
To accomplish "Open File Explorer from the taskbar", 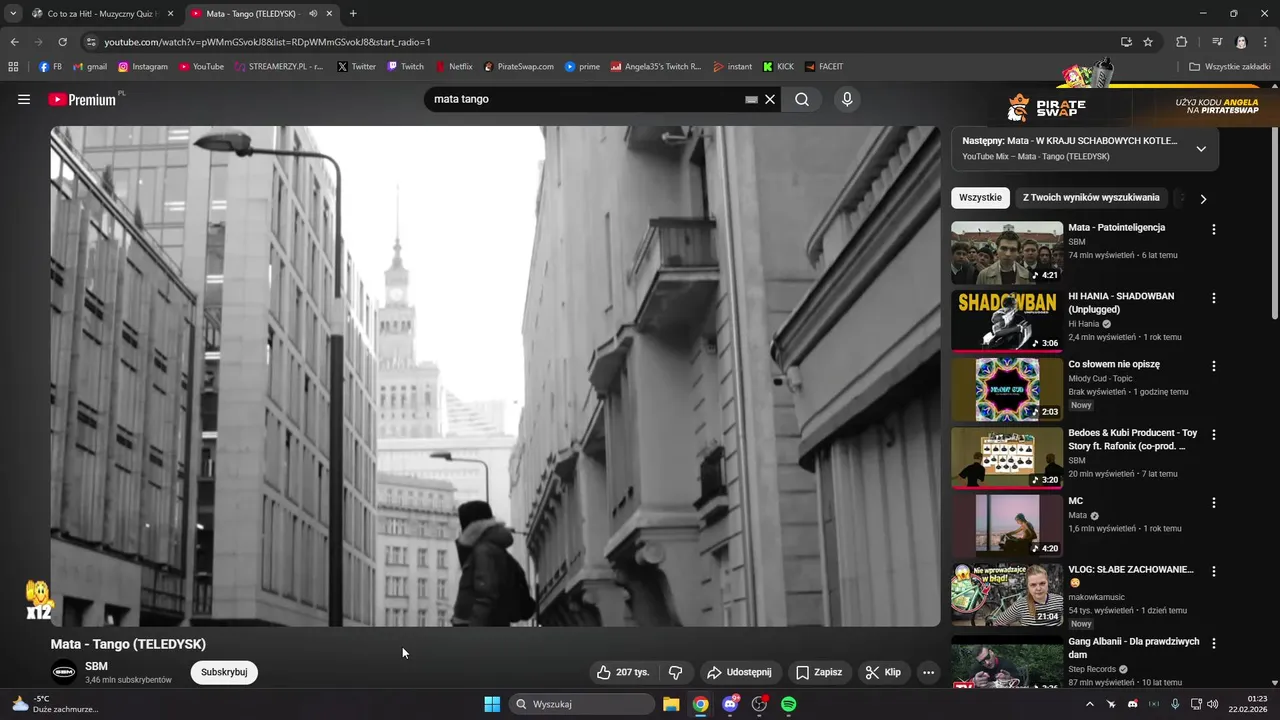I will click(x=671, y=704).
